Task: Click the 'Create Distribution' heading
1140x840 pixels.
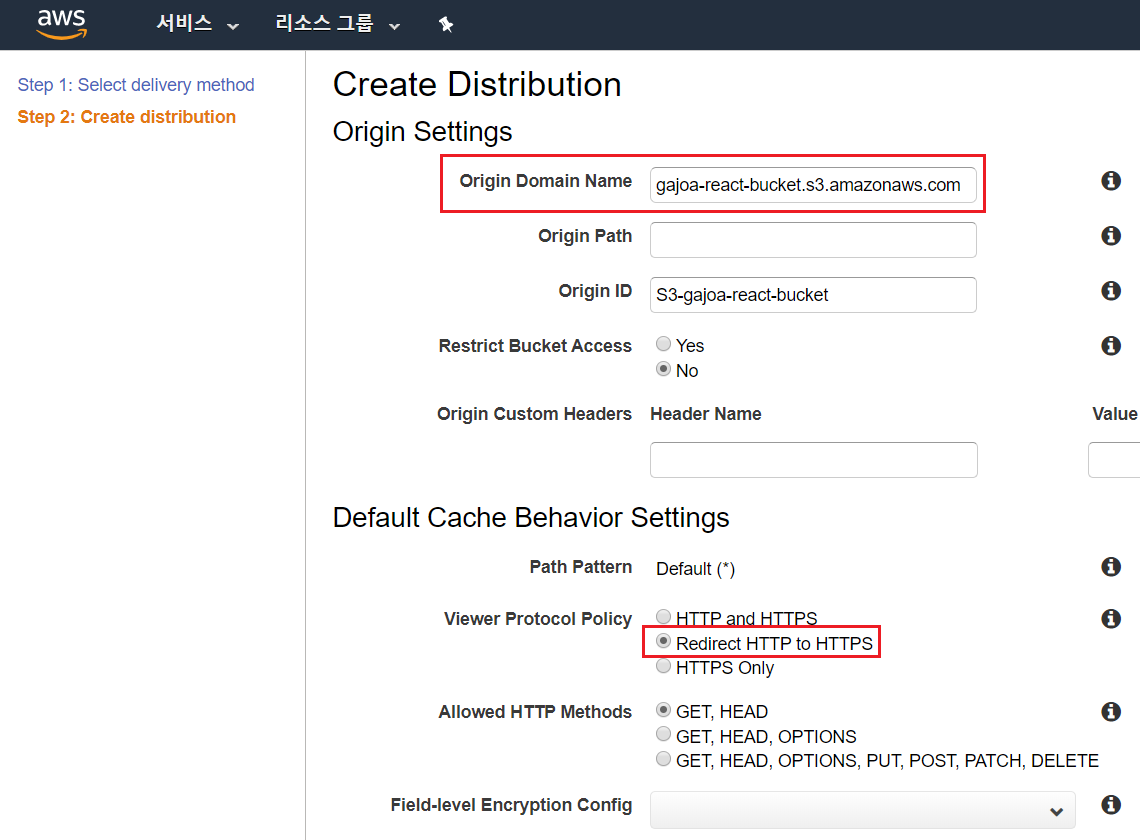Action: point(477,84)
